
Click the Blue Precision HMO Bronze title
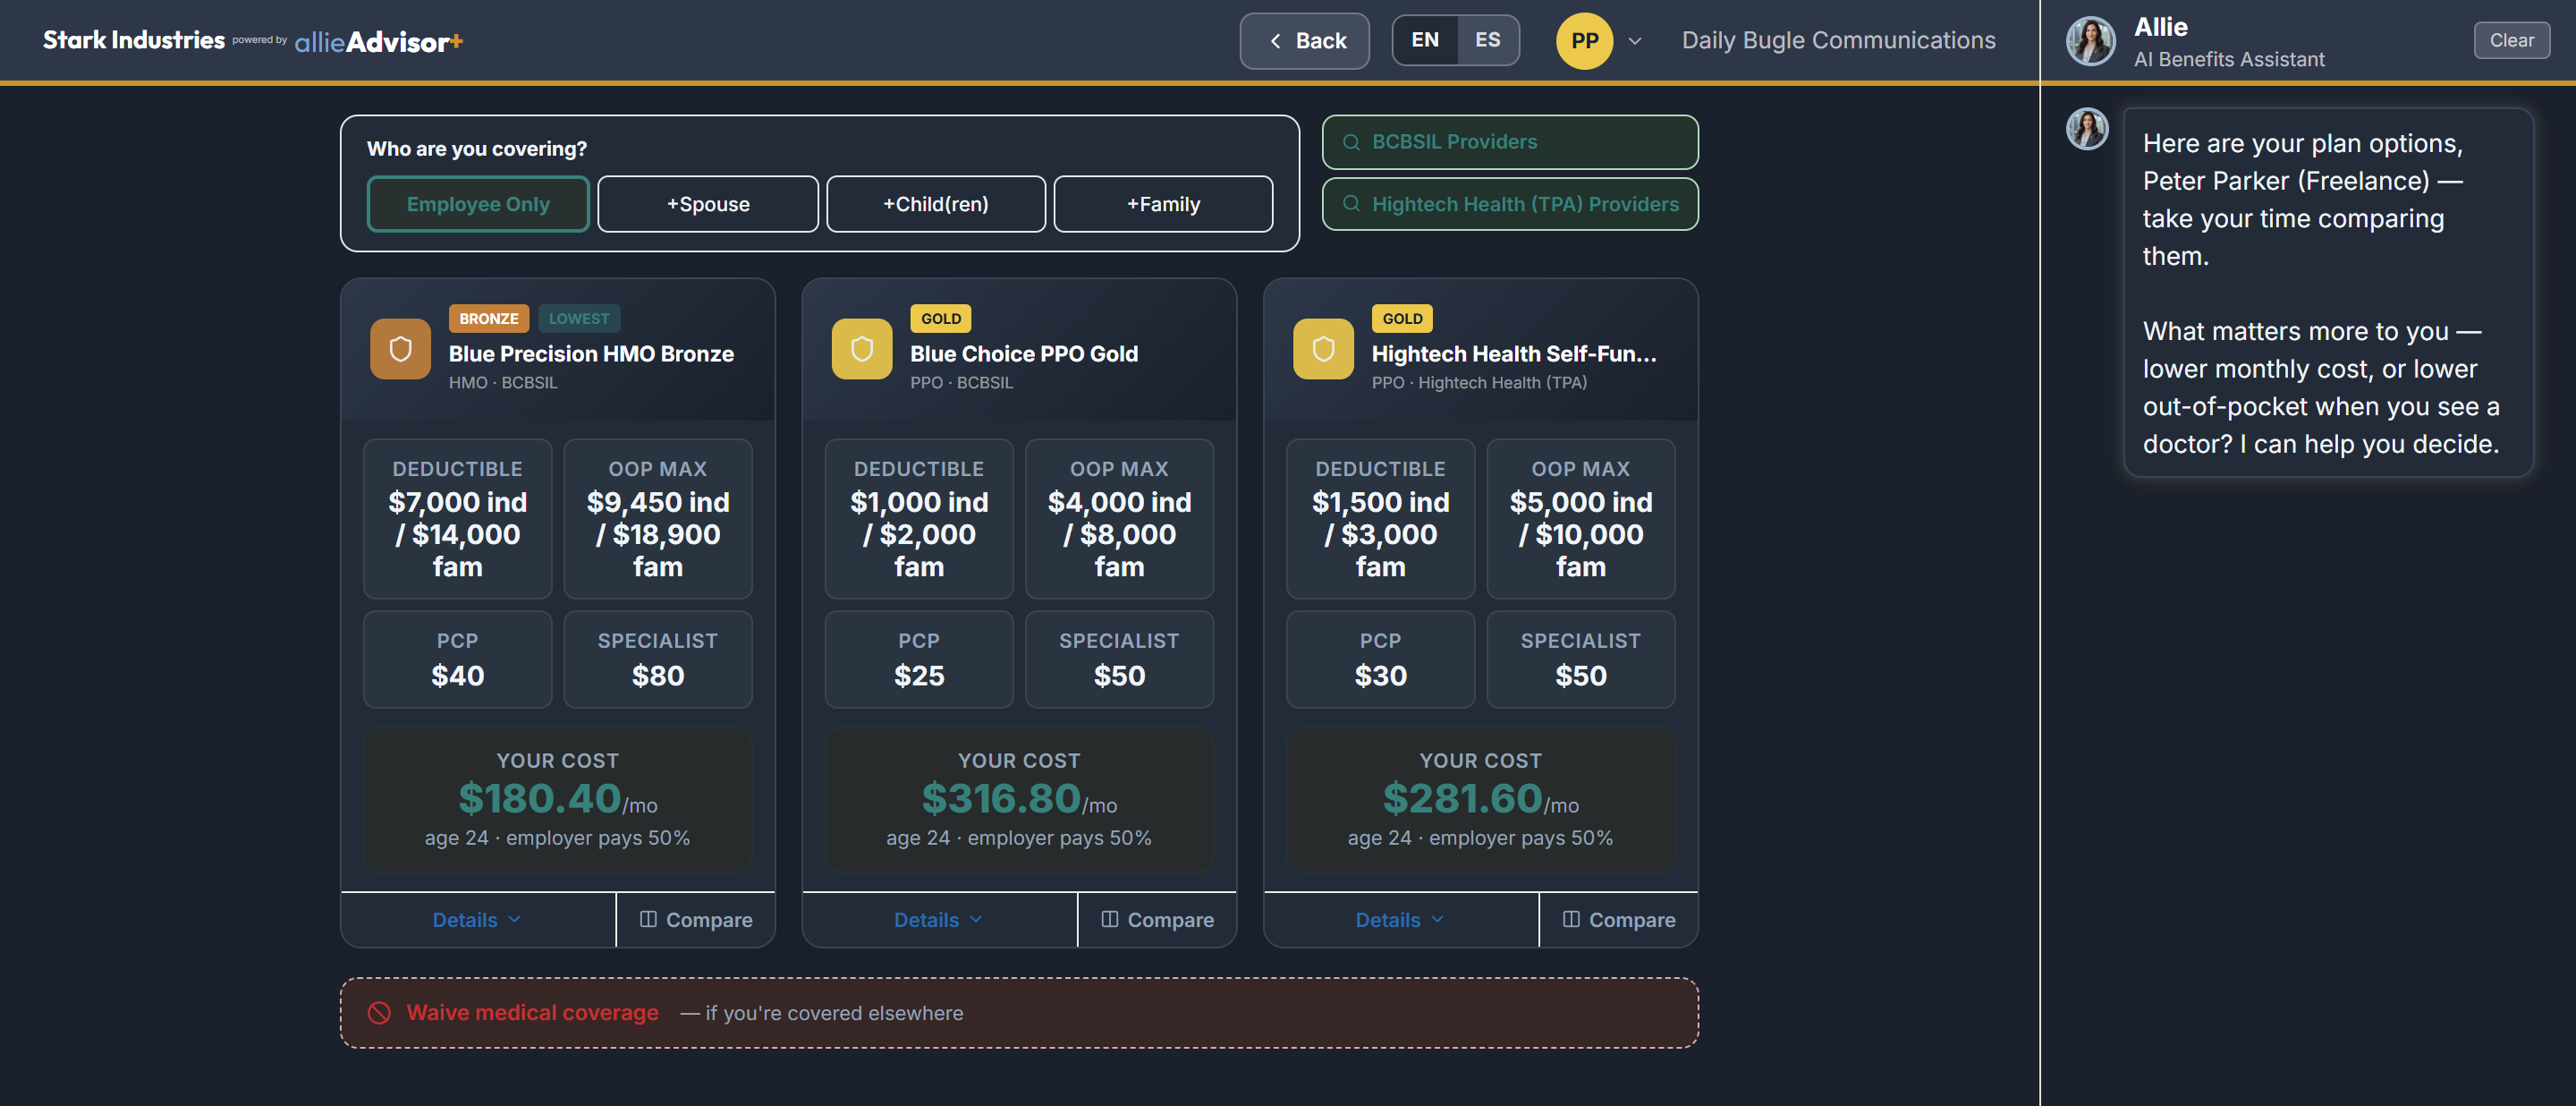[591, 354]
